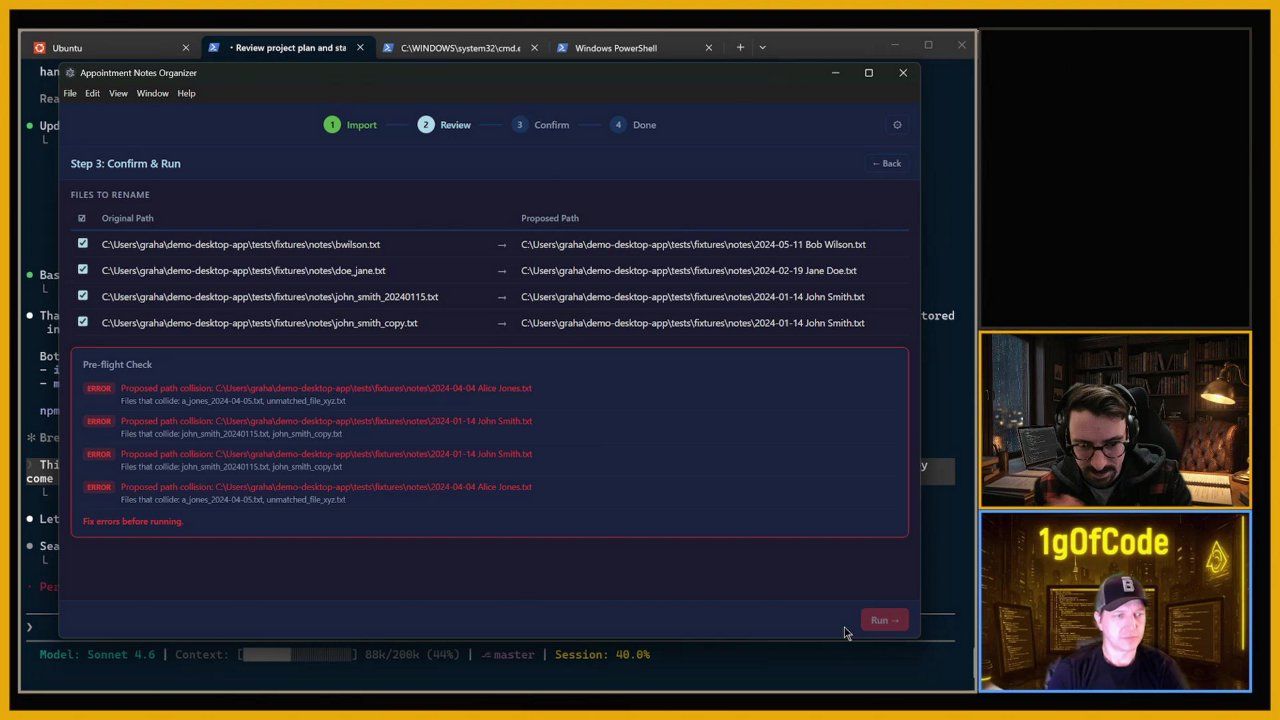1280x720 pixels.
Task: Click the Ubuntu tab icon
Action: coord(39,48)
